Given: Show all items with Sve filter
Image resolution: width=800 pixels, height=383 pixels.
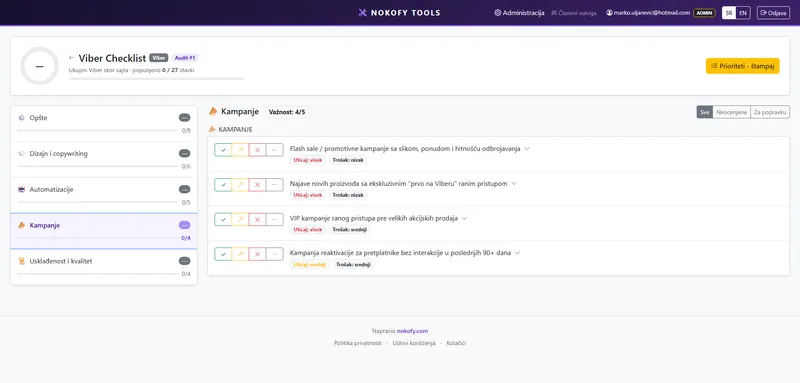Looking at the screenshot, I should (705, 112).
